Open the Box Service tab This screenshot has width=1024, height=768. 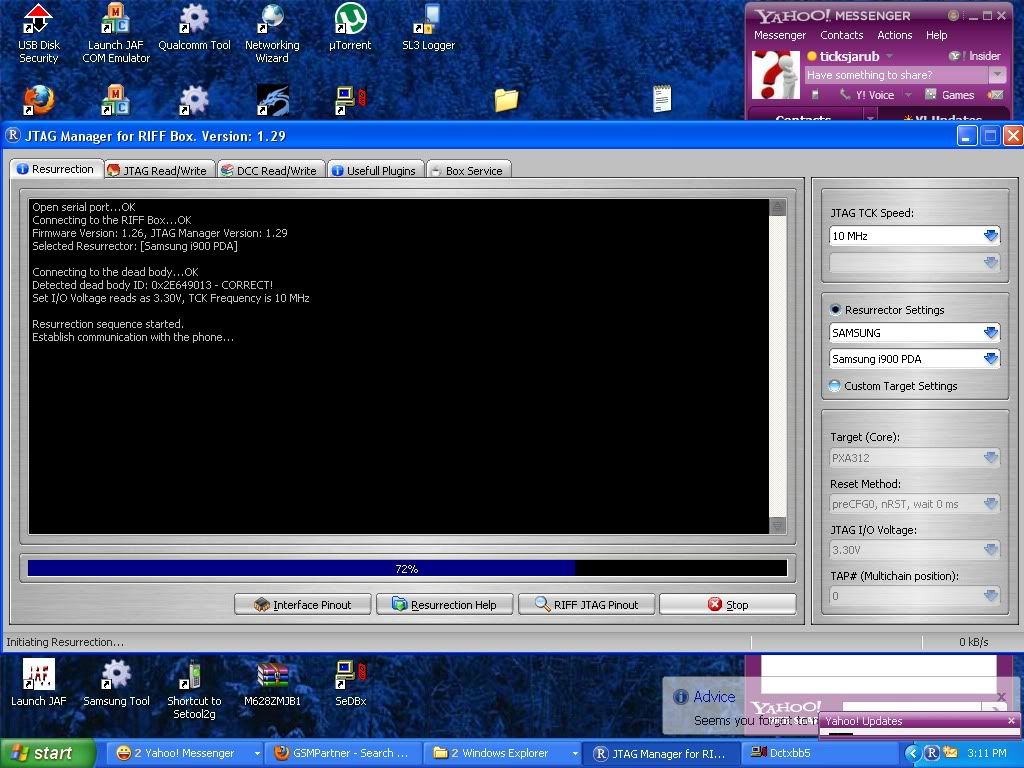468,170
